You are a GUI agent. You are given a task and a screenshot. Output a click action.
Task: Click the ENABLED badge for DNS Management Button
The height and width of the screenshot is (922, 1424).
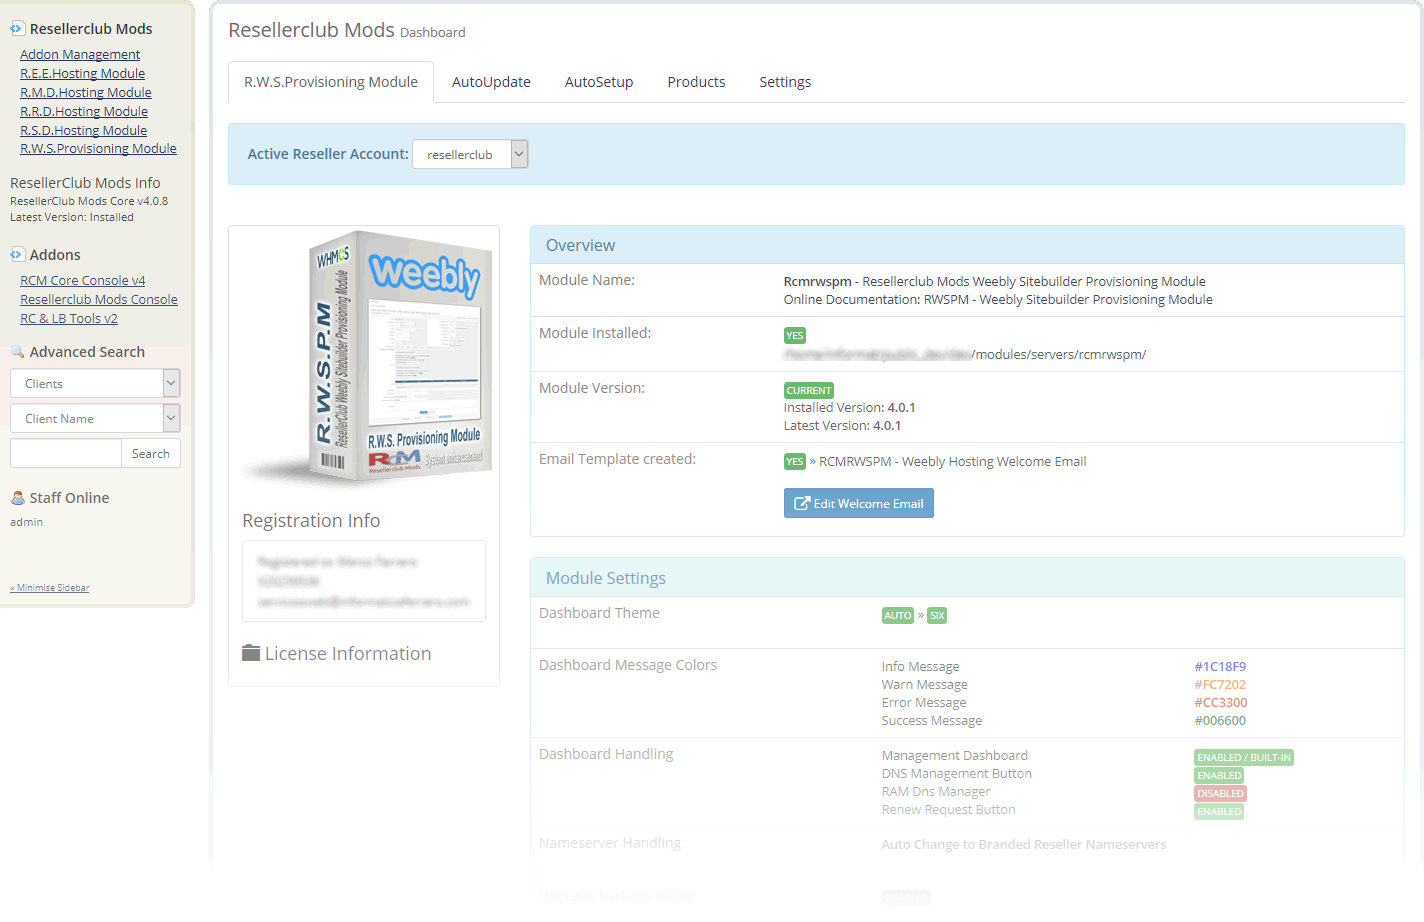1219,776
